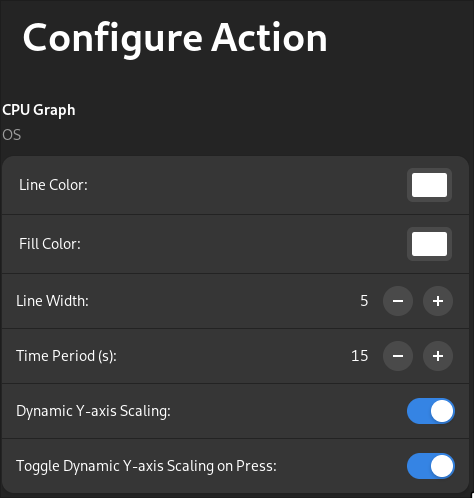The image size is (474, 498).
Task: Click the Fill Color label
Action: point(50,244)
